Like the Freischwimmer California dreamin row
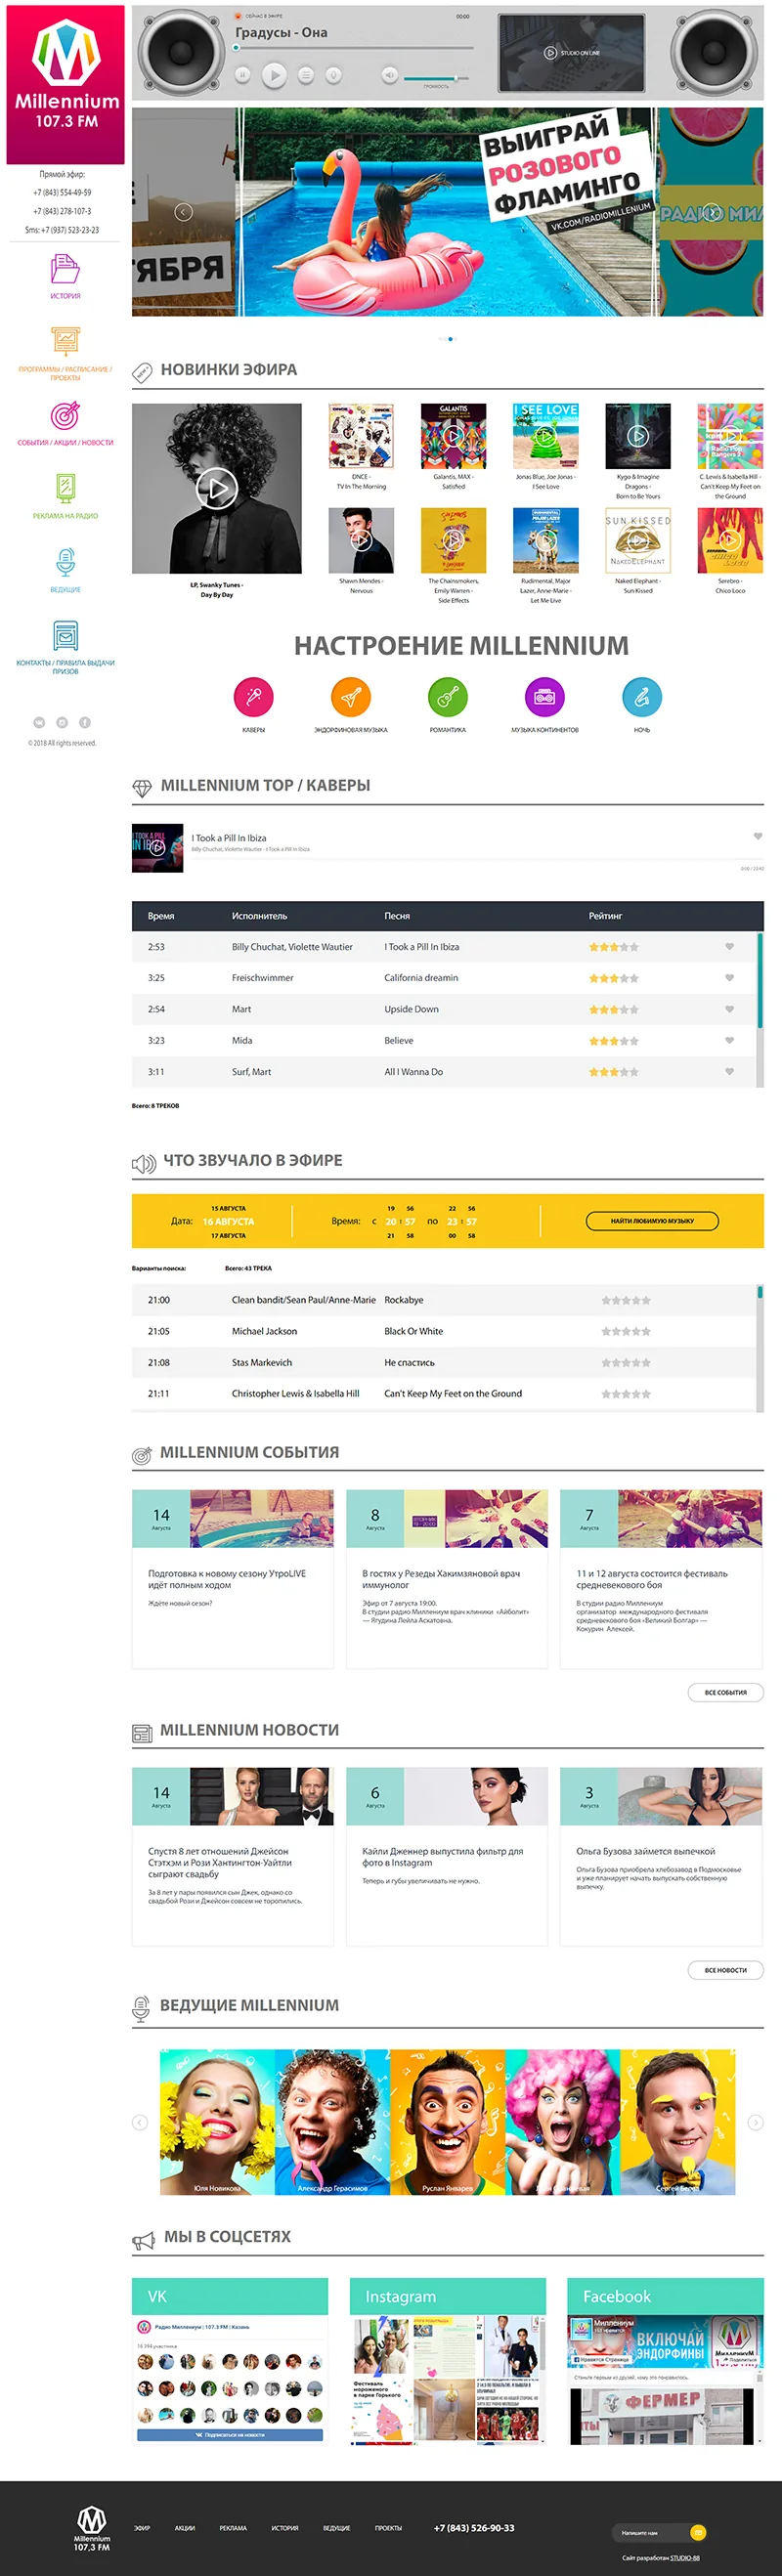Screen dimensions: 782x2576 (x=729, y=978)
